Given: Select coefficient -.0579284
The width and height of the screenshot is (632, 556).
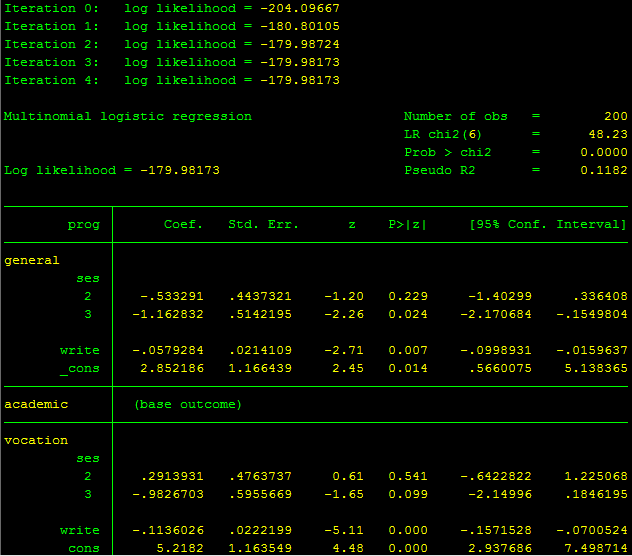Looking at the screenshot, I should (x=168, y=350).
